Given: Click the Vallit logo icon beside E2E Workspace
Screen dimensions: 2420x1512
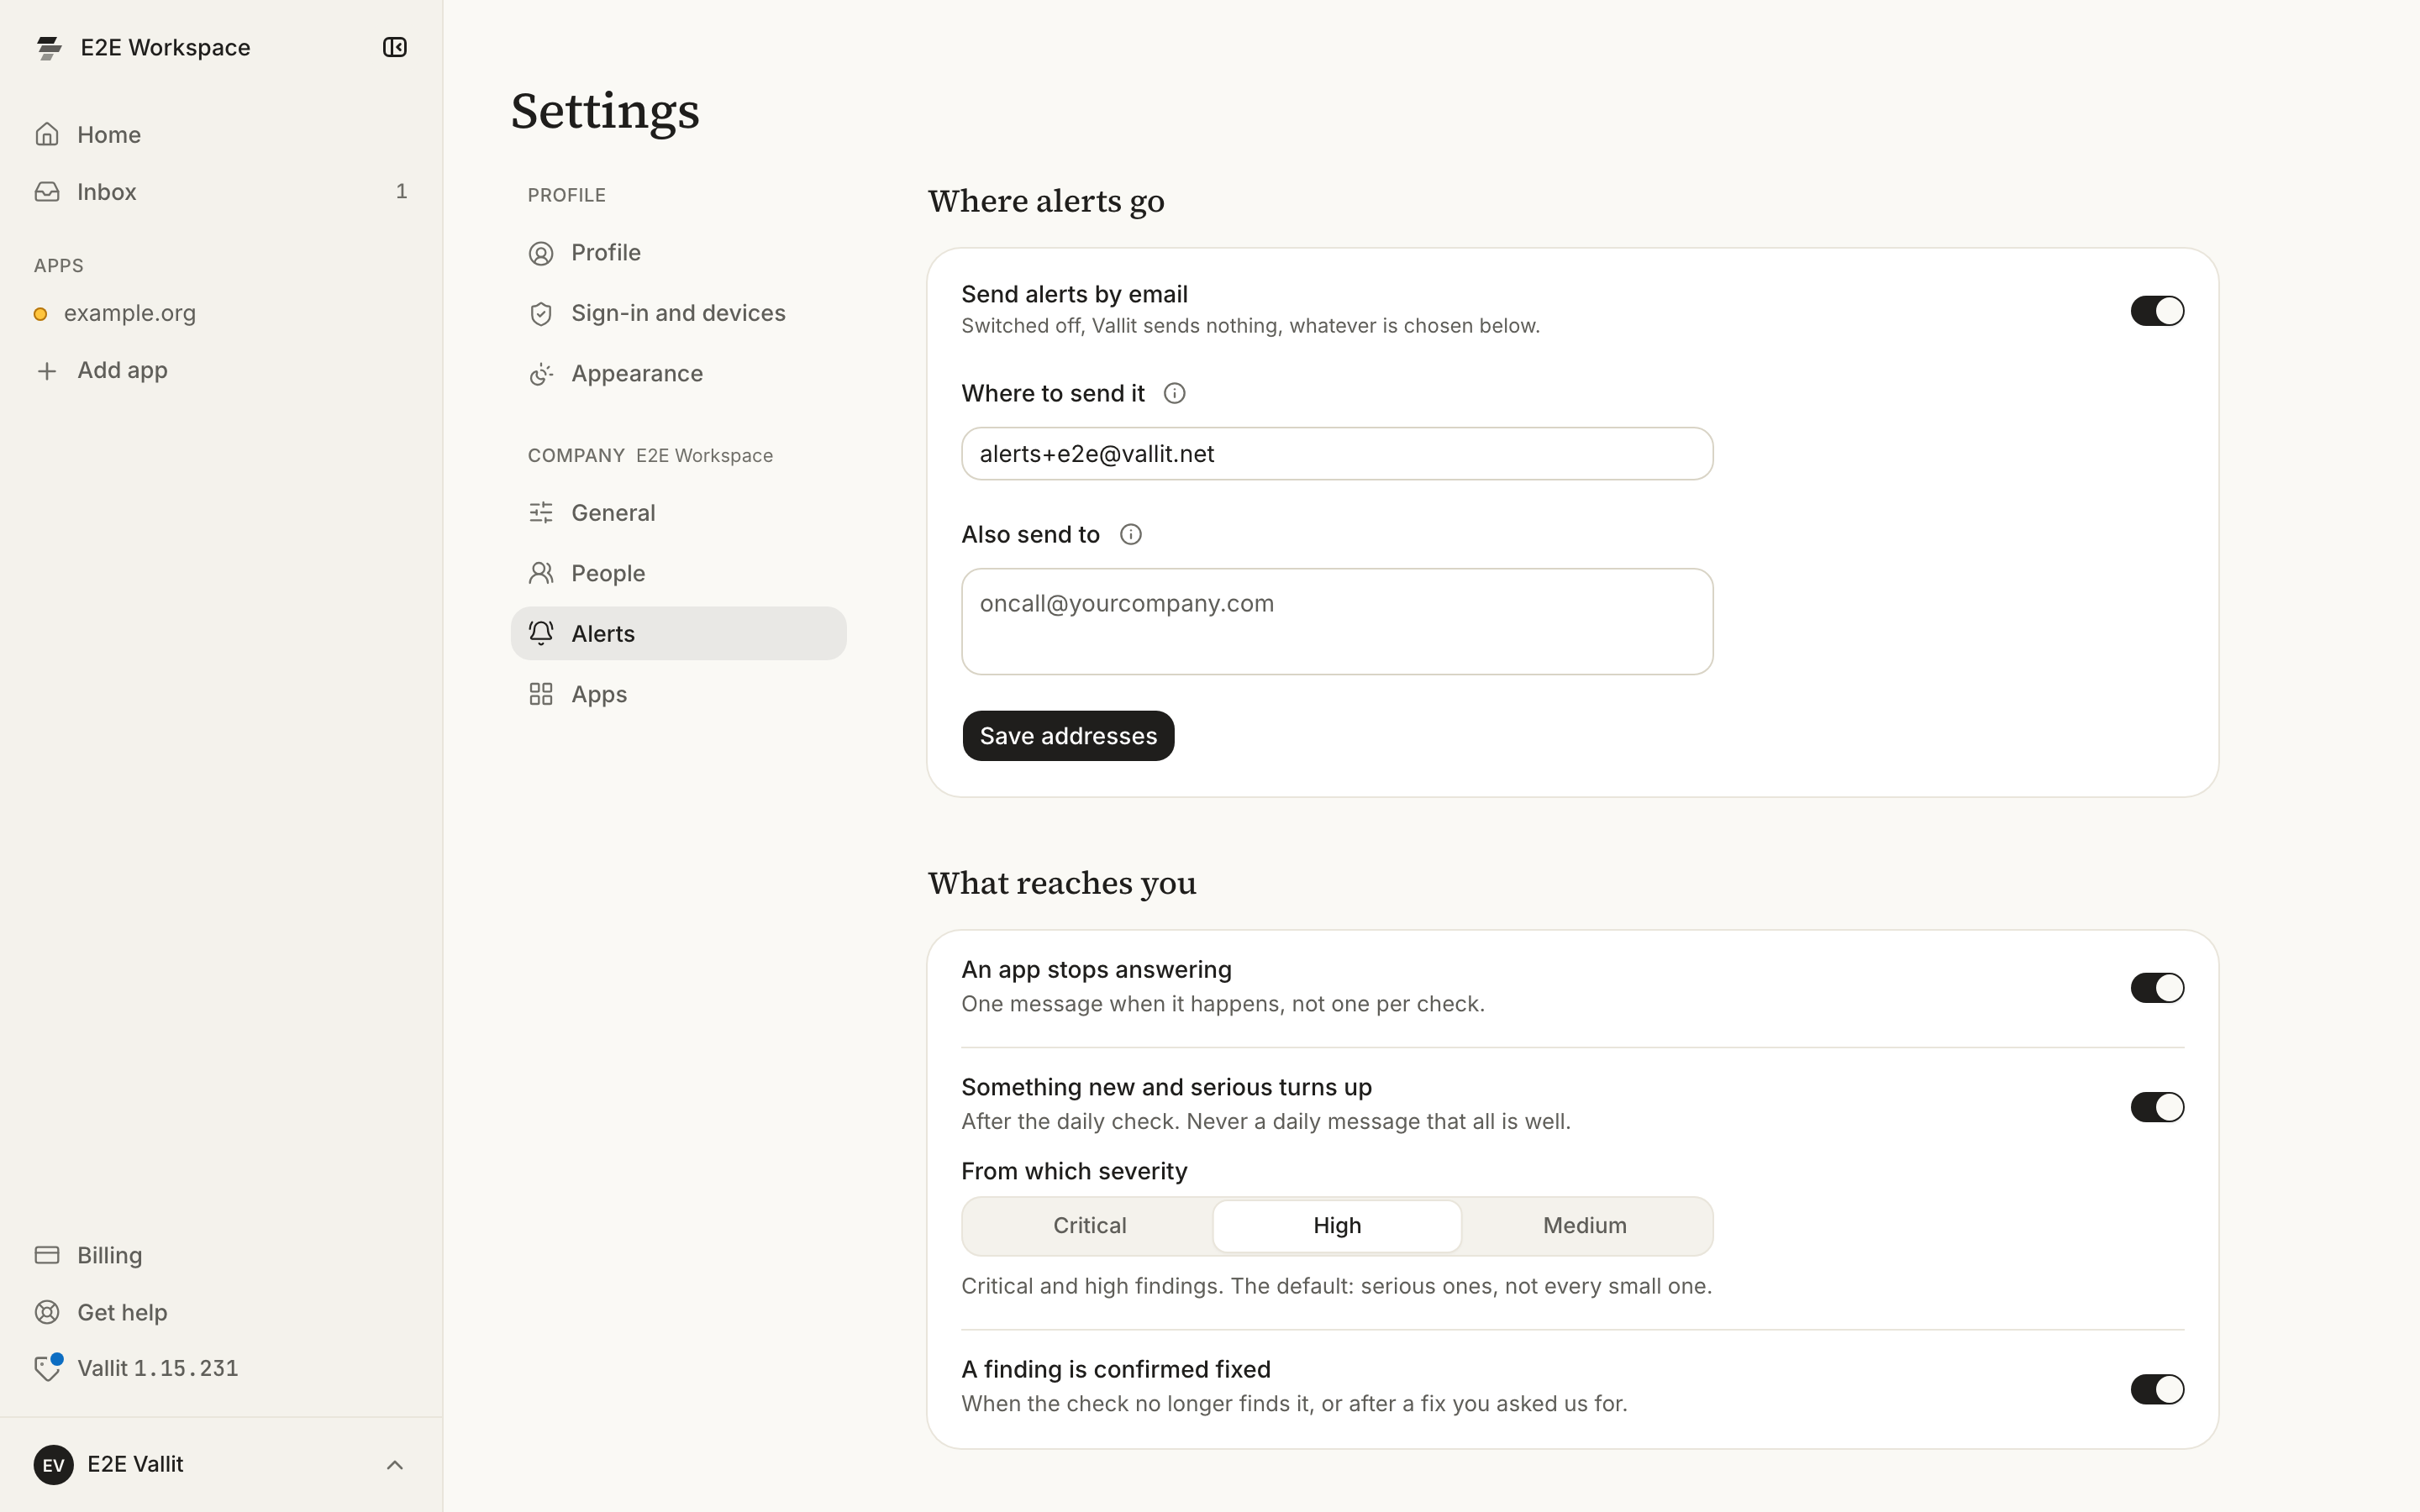Looking at the screenshot, I should click(x=49, y=48).
